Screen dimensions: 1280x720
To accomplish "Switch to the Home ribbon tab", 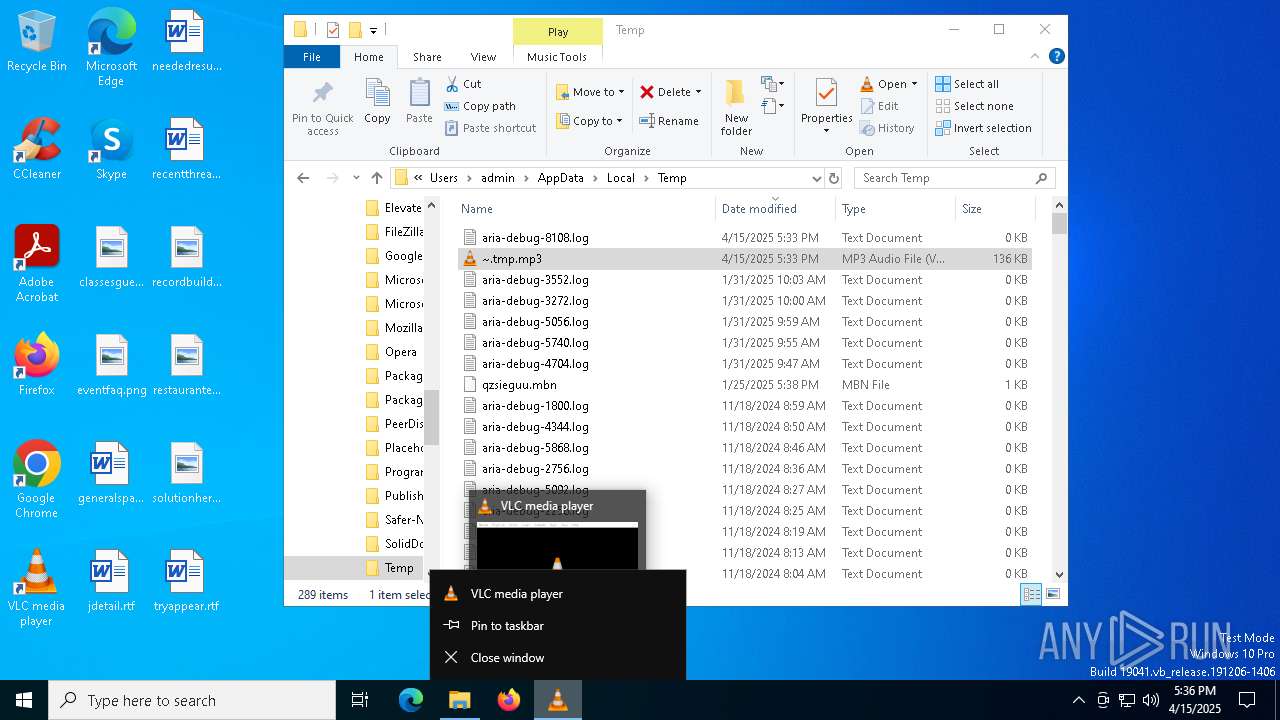I will tap(368, 57).
